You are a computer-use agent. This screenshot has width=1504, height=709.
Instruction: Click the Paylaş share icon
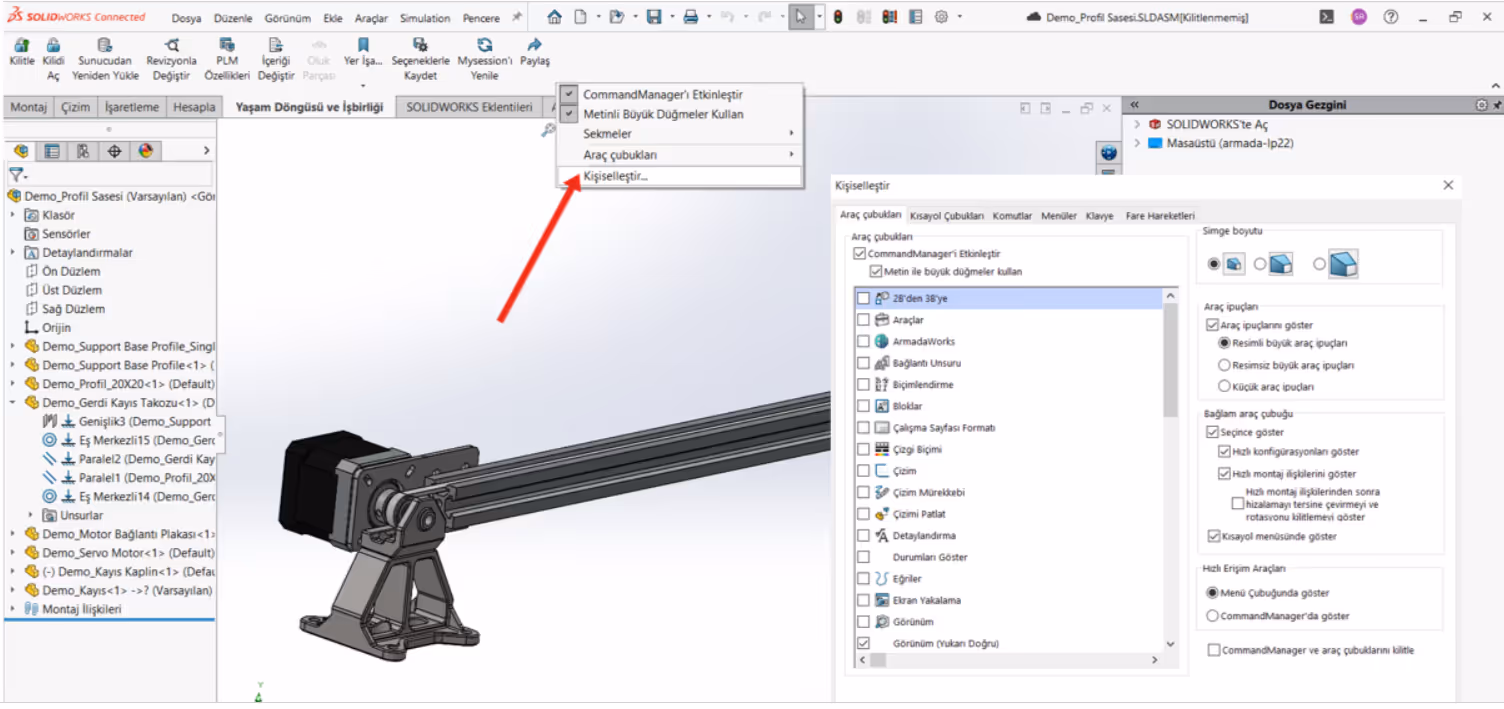[x=535, y=45]
